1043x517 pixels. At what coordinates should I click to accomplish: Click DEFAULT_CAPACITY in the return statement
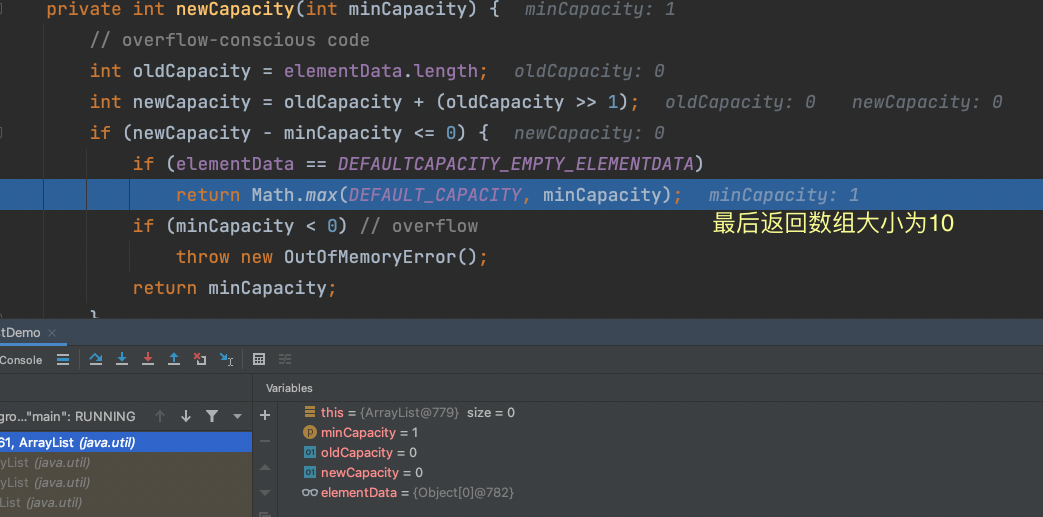(x=435, y=195)
